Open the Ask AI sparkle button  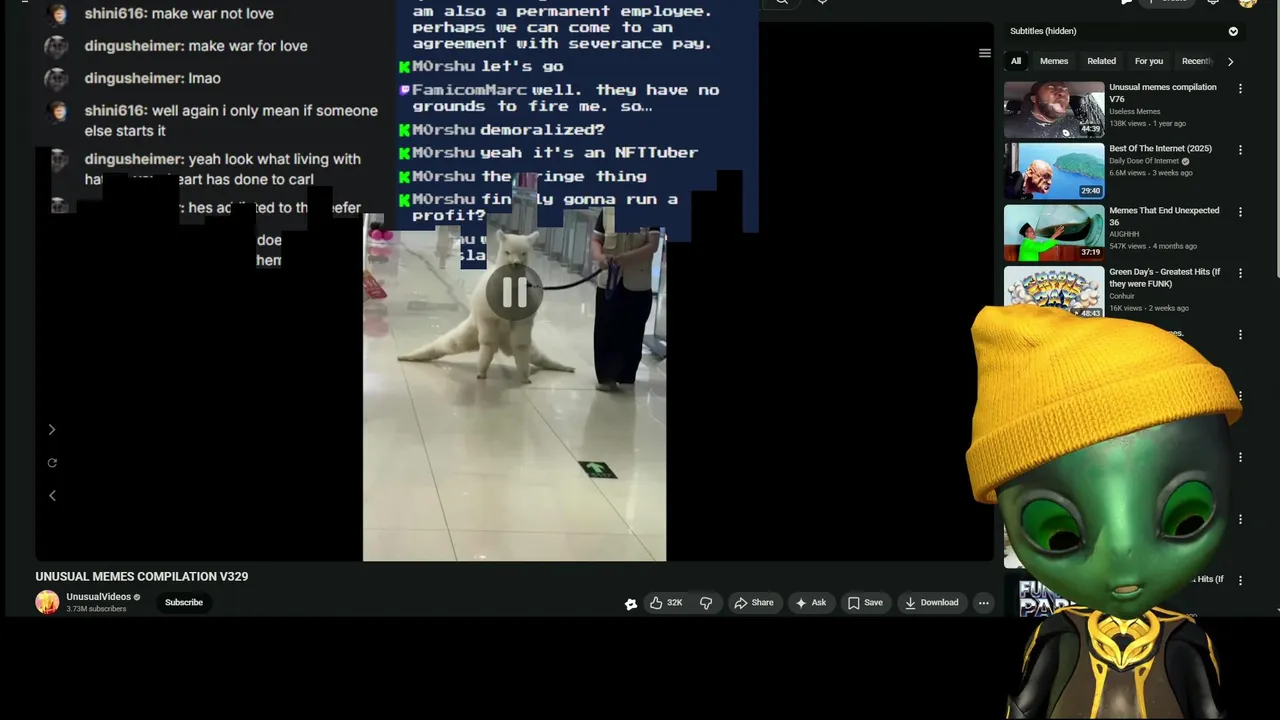[811, 603]
